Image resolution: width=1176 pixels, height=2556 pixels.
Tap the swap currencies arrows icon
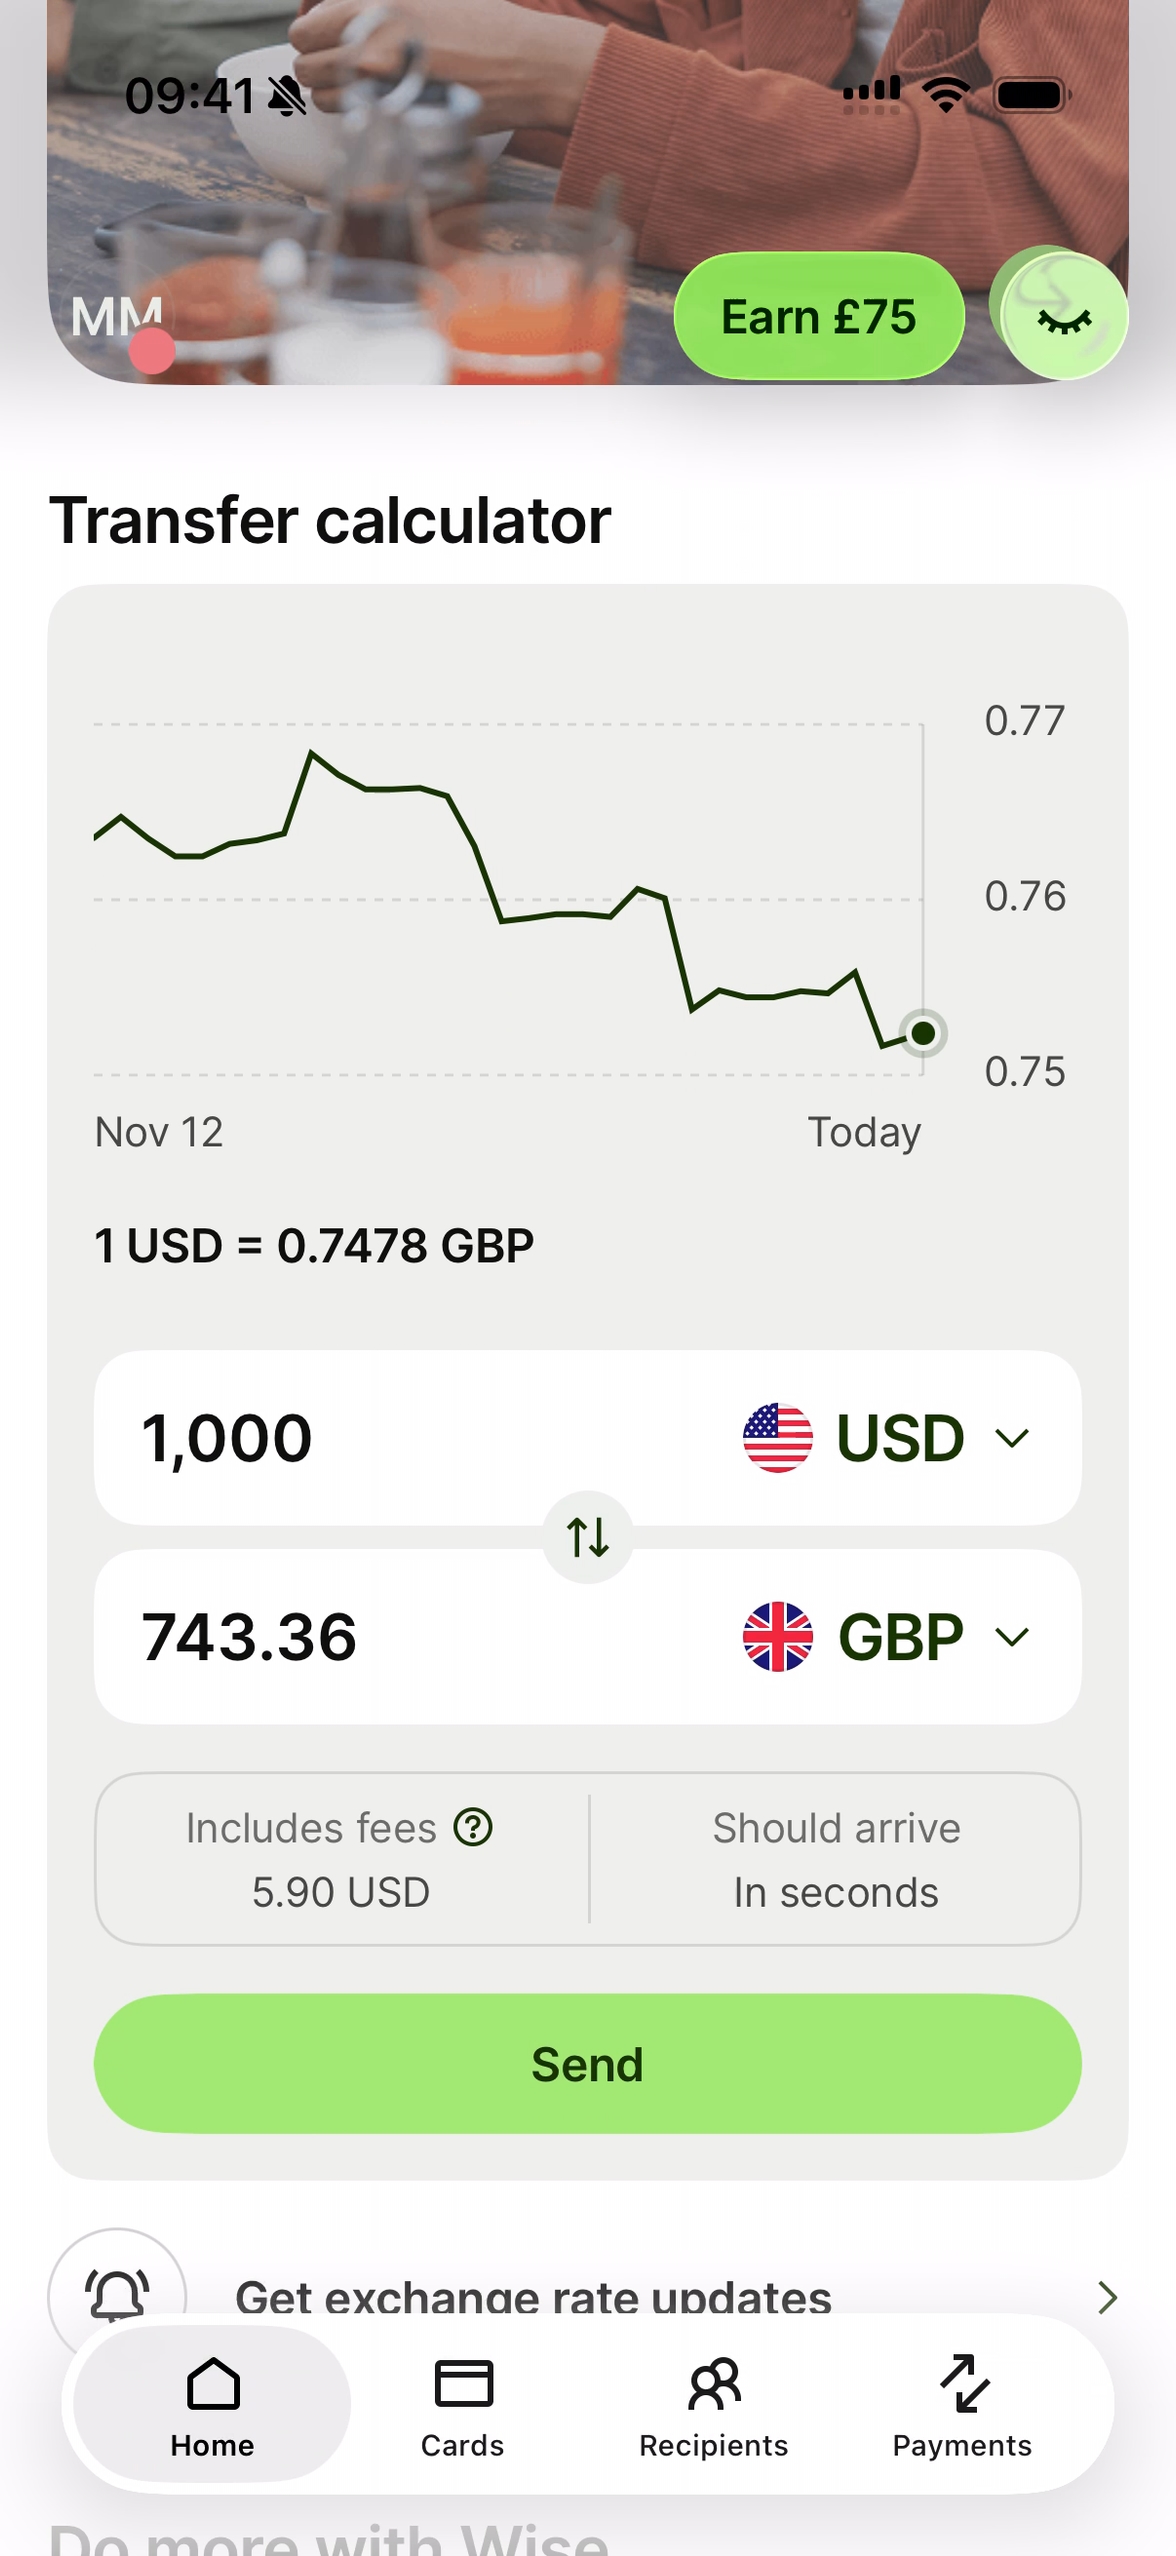click(587, 1537)
